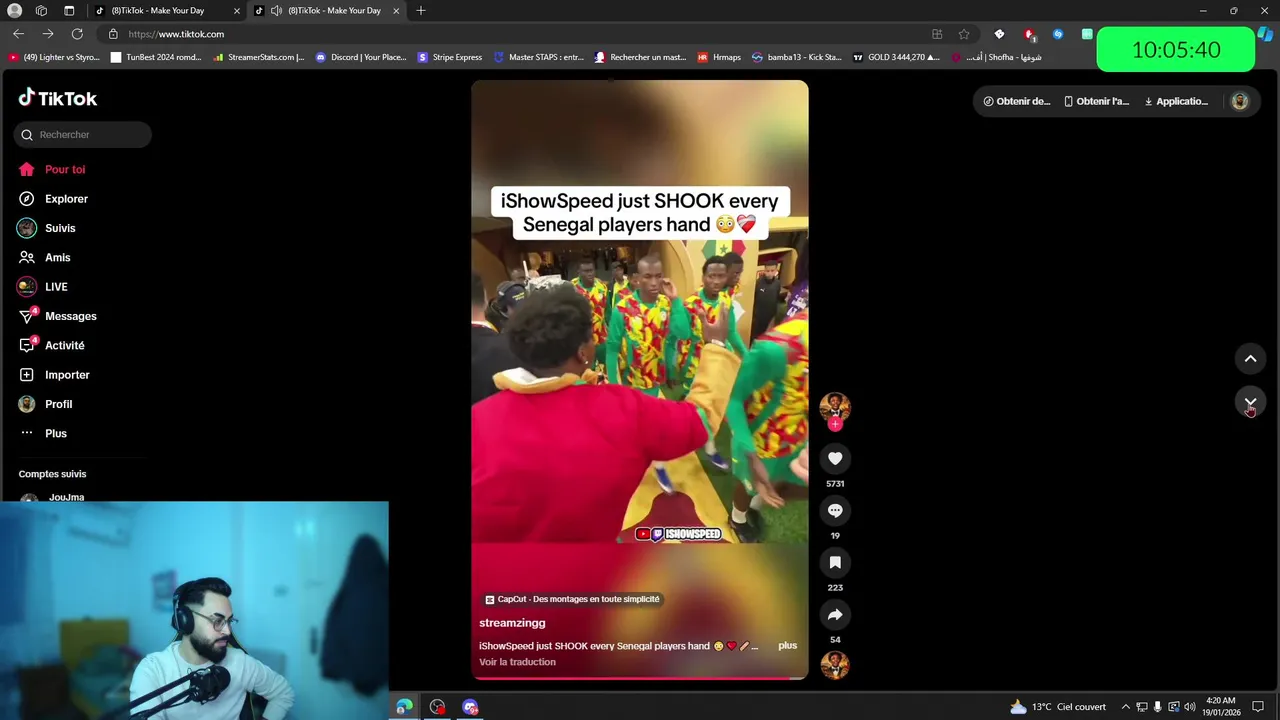Image resolution: width=1280 pixels, height=720 pixels.
Task: Click Discord icon in taskbar
Action: pyautogui.click(x=470, y=707)
